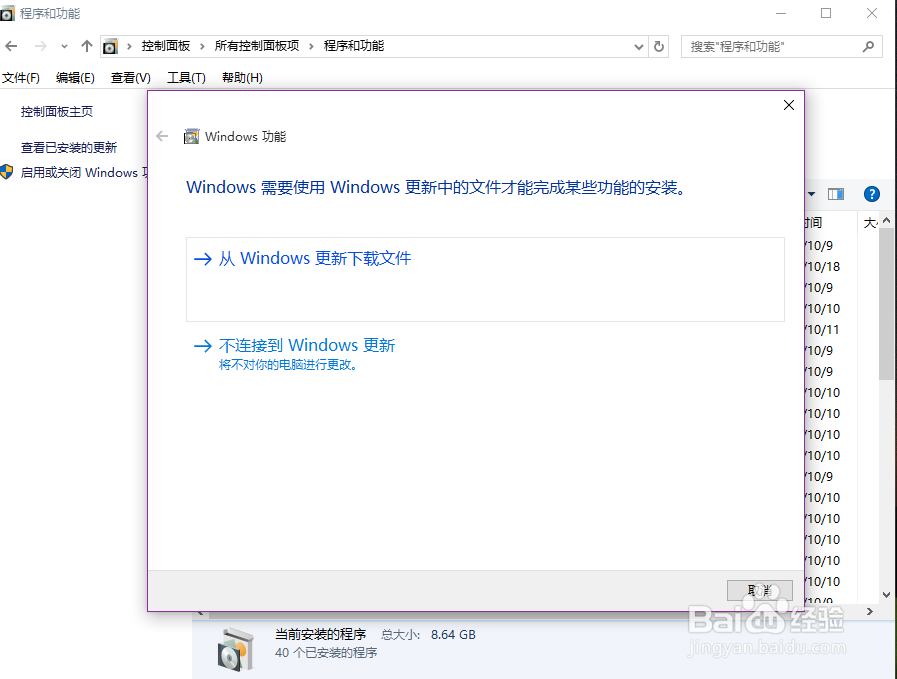Image resolution: width=897 pixels, height=679 pixels.
Task: Open Help via the blue question mark icon
Action: tap(872, 194)
